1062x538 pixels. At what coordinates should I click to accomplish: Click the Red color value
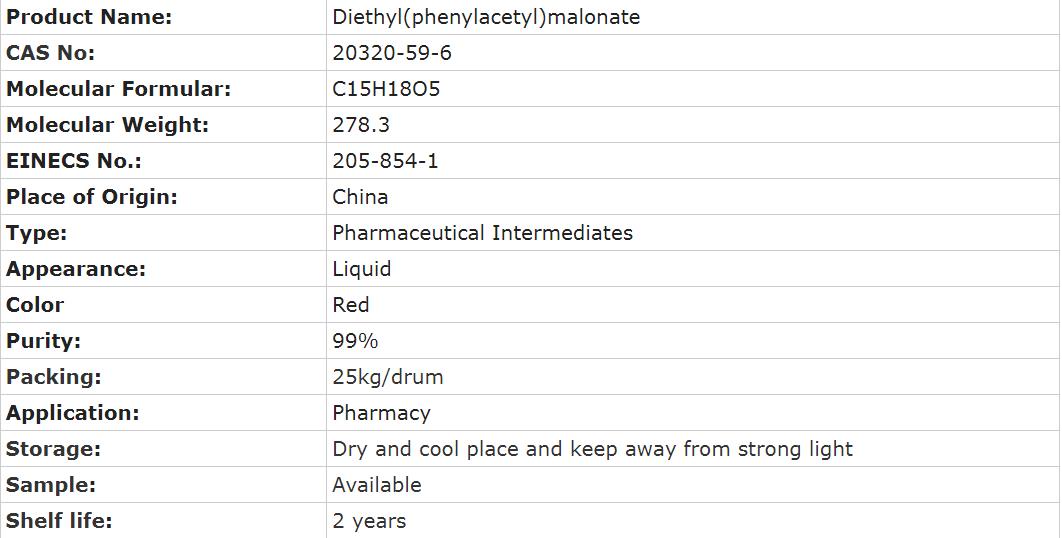click(351, 305)
